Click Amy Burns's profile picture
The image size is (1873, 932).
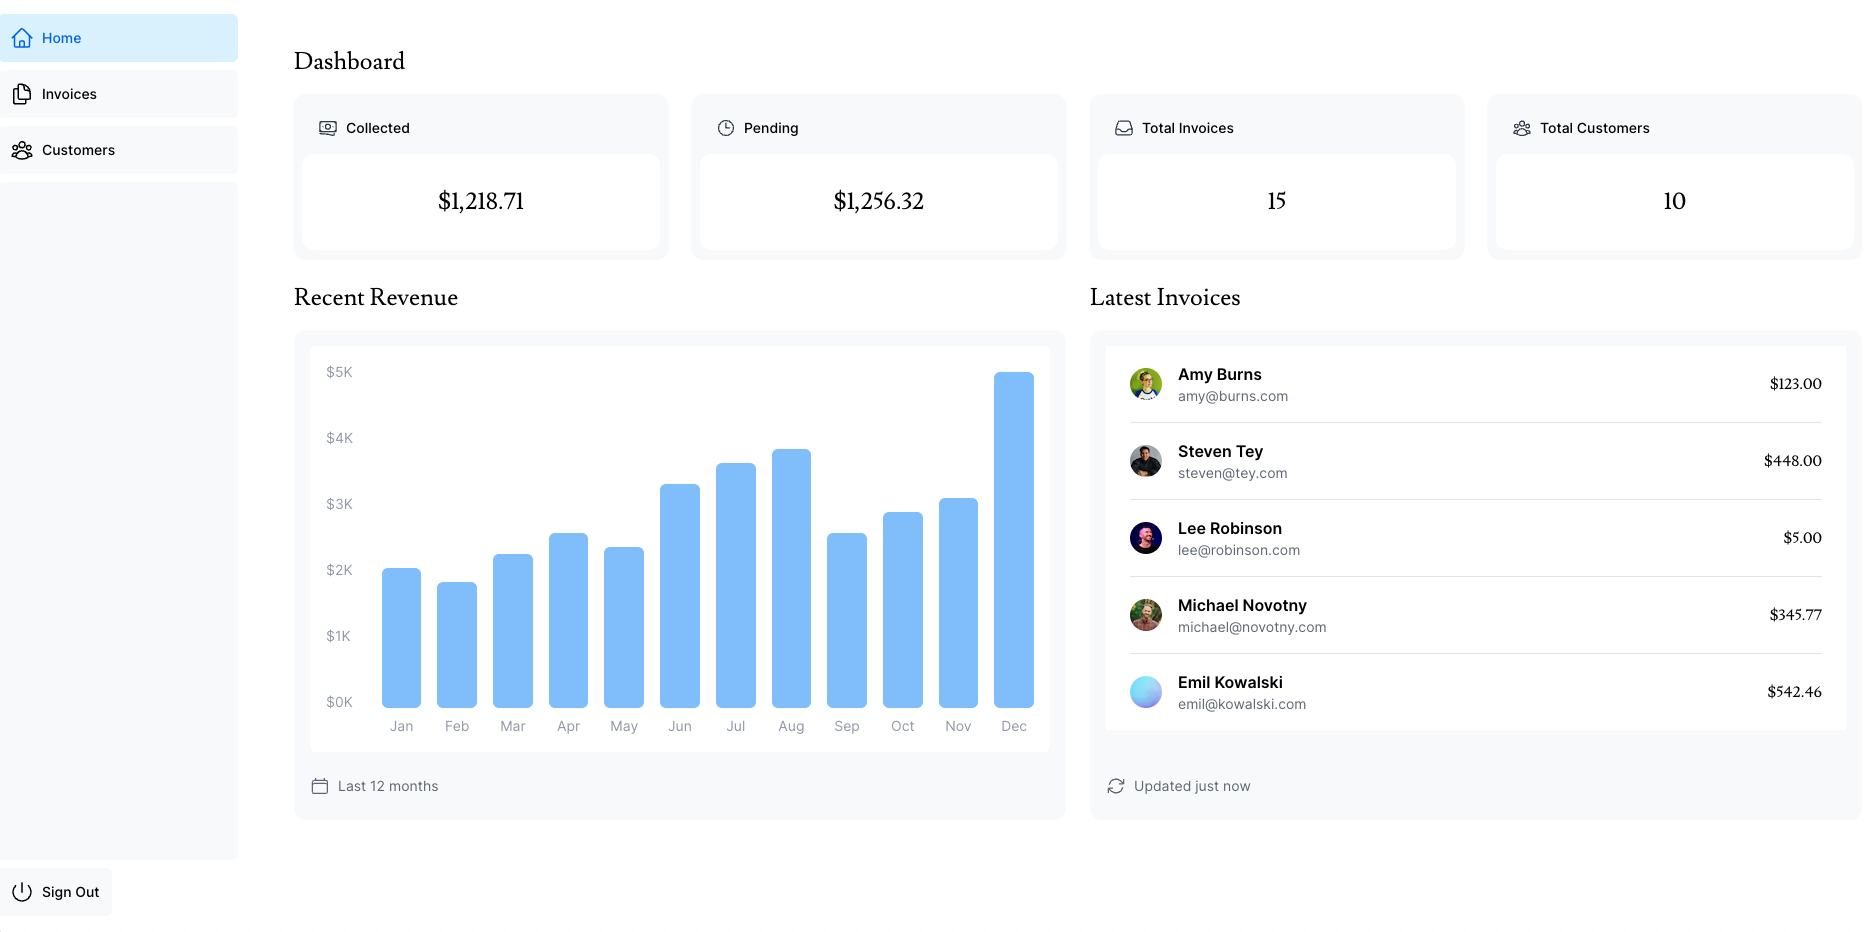point(1146,384)
